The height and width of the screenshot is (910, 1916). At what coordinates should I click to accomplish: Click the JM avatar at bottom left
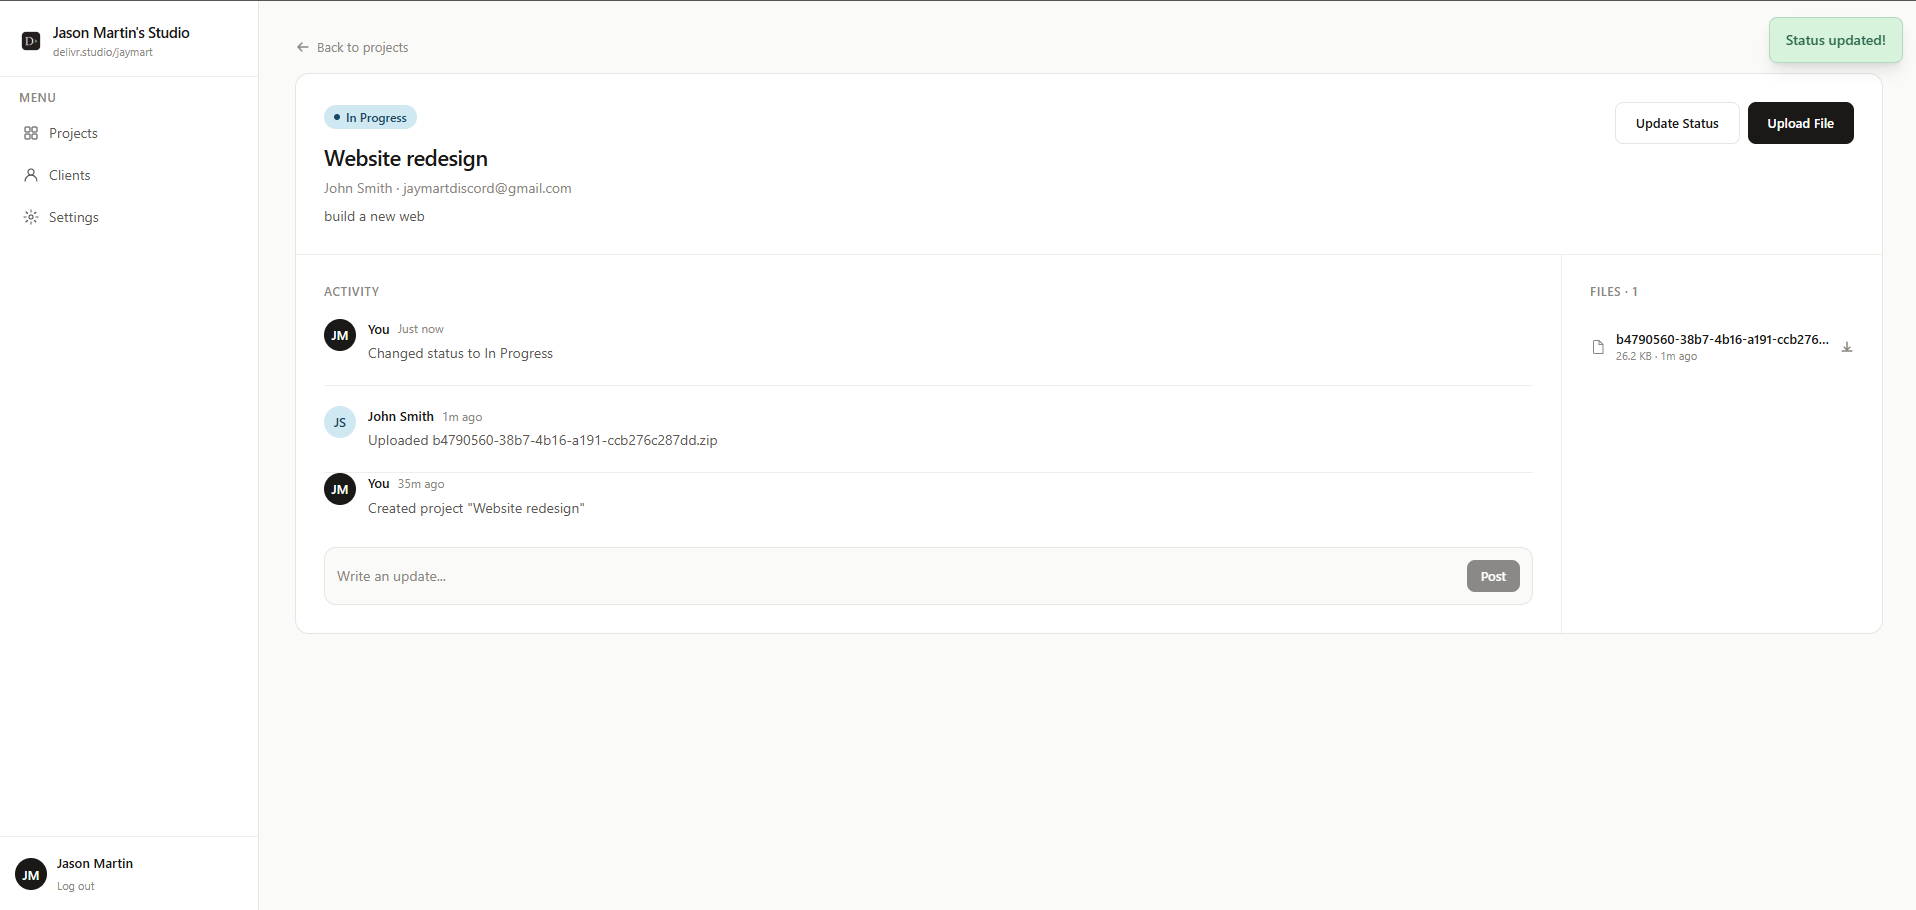click(x=30, y=873)
